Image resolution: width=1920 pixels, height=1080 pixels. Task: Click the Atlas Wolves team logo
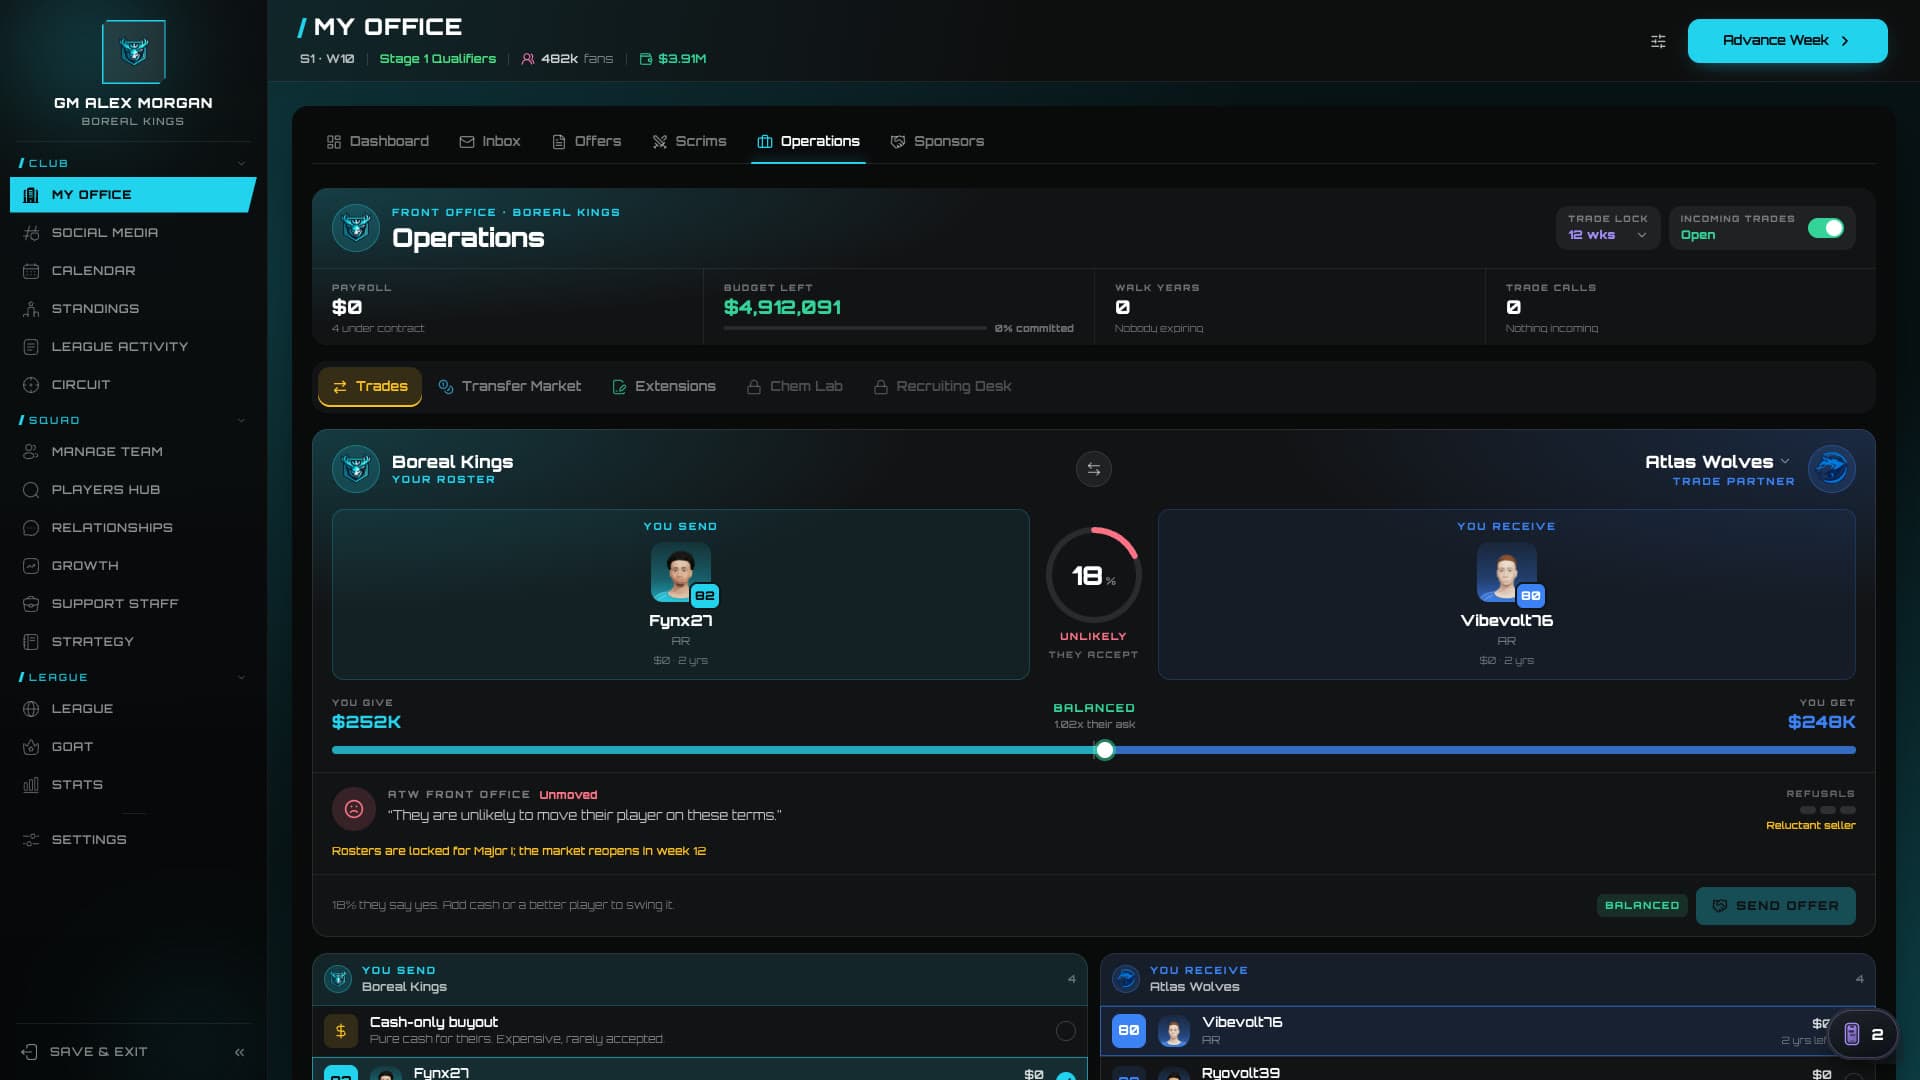point(1831,469)
